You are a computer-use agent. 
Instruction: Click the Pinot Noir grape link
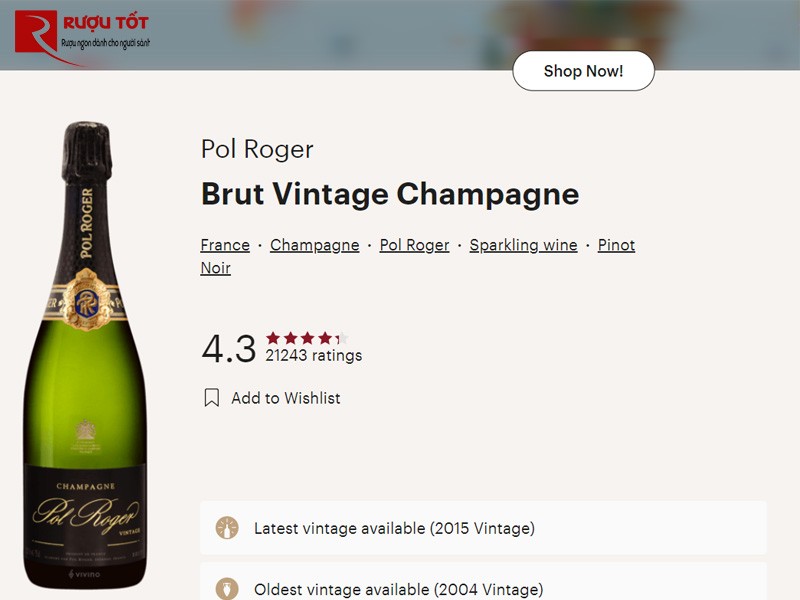click(616, 244)
